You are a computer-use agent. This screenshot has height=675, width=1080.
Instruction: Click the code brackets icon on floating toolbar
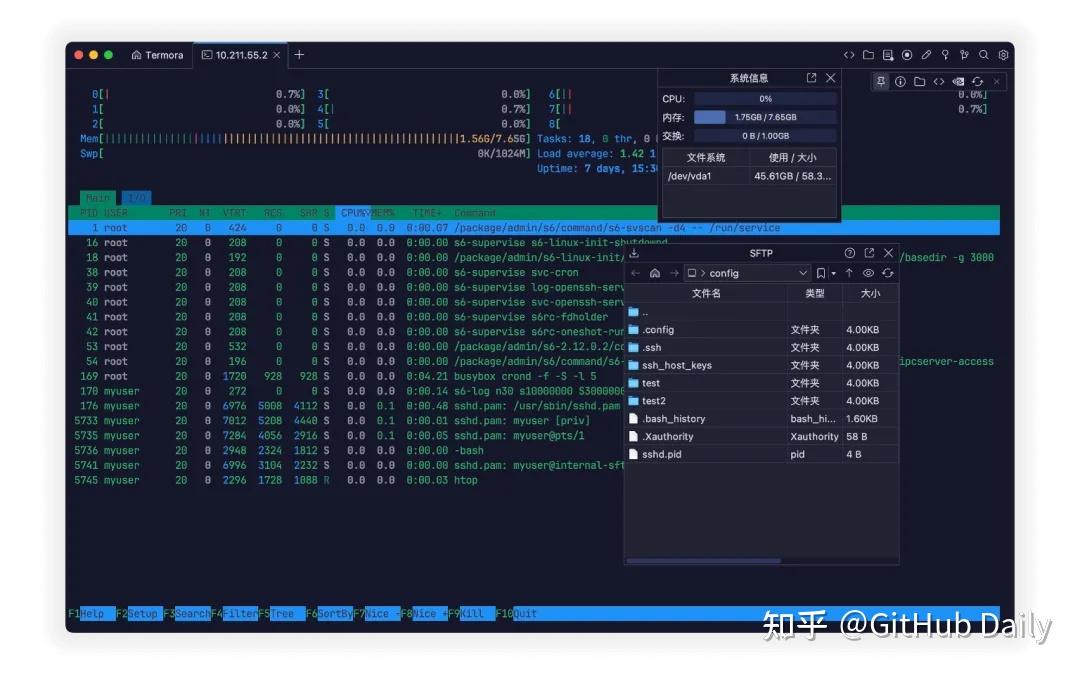pos(939,81)
